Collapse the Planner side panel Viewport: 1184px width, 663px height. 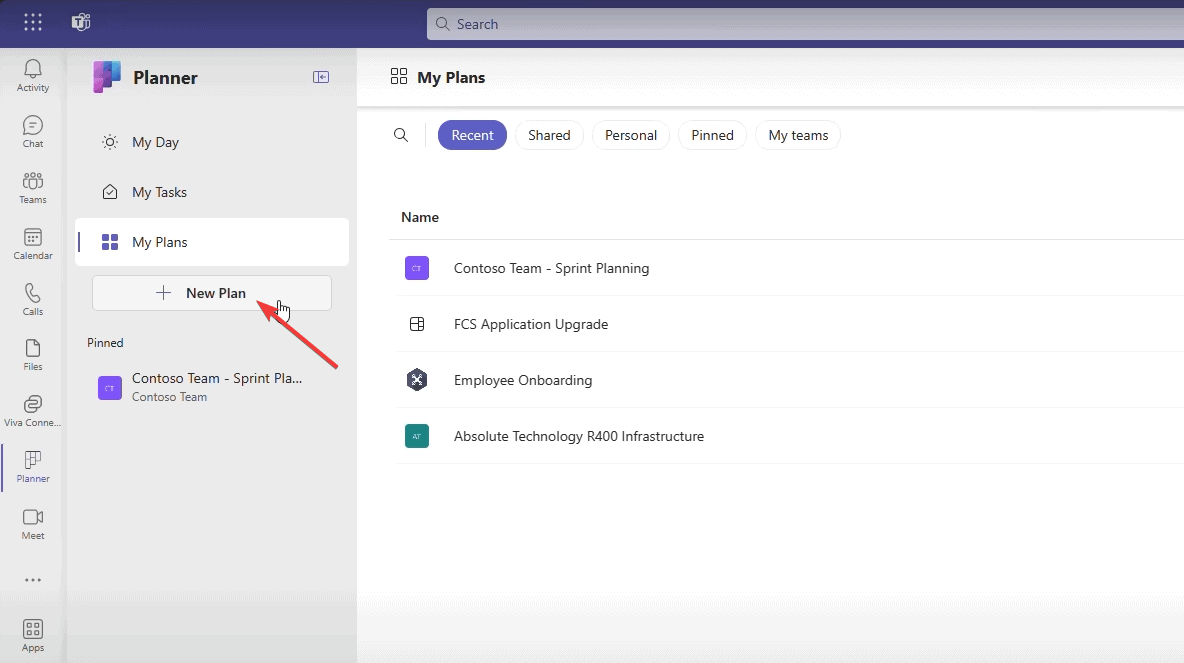click(321, 76)
